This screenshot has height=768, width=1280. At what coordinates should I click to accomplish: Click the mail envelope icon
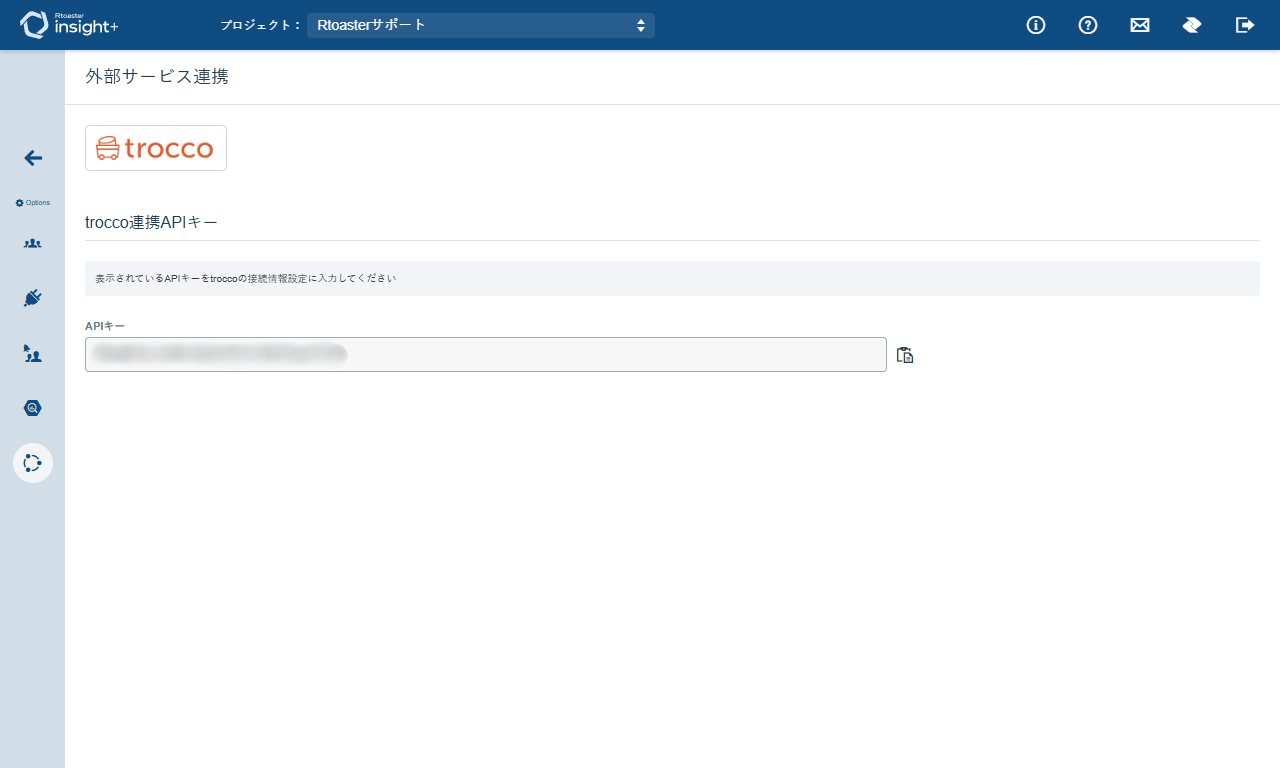pyautogui.click(x=1140, y=25)
